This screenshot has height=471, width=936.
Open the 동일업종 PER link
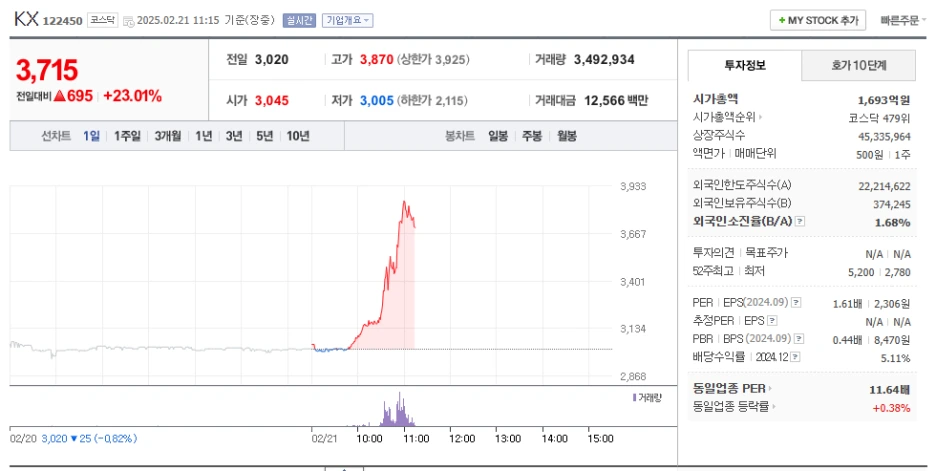[x=732, y=389]
